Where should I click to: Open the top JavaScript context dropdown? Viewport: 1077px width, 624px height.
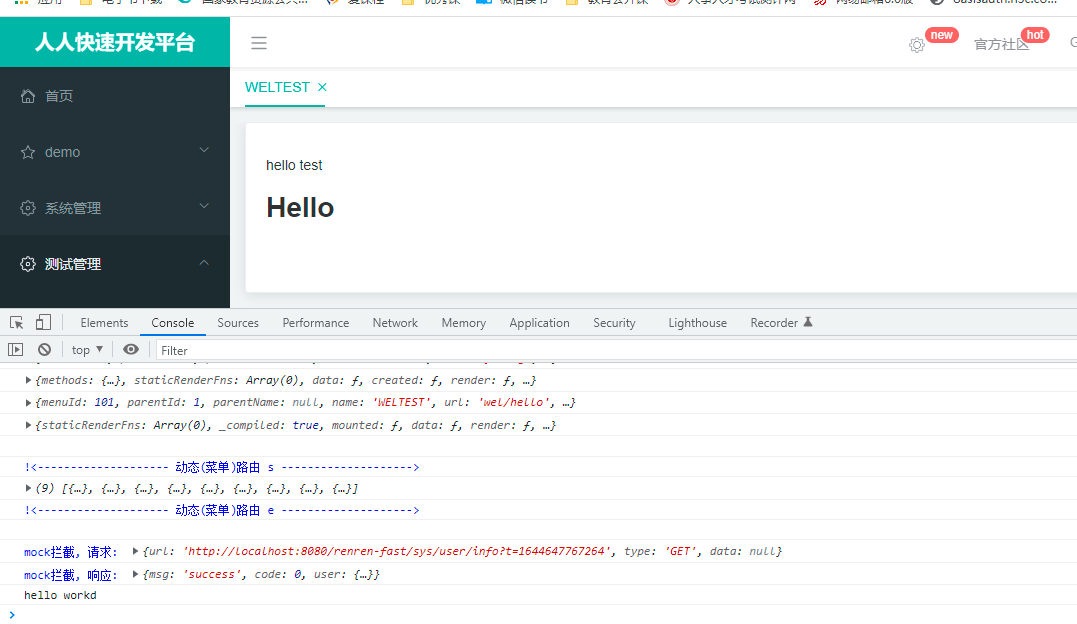coord(87,350)
